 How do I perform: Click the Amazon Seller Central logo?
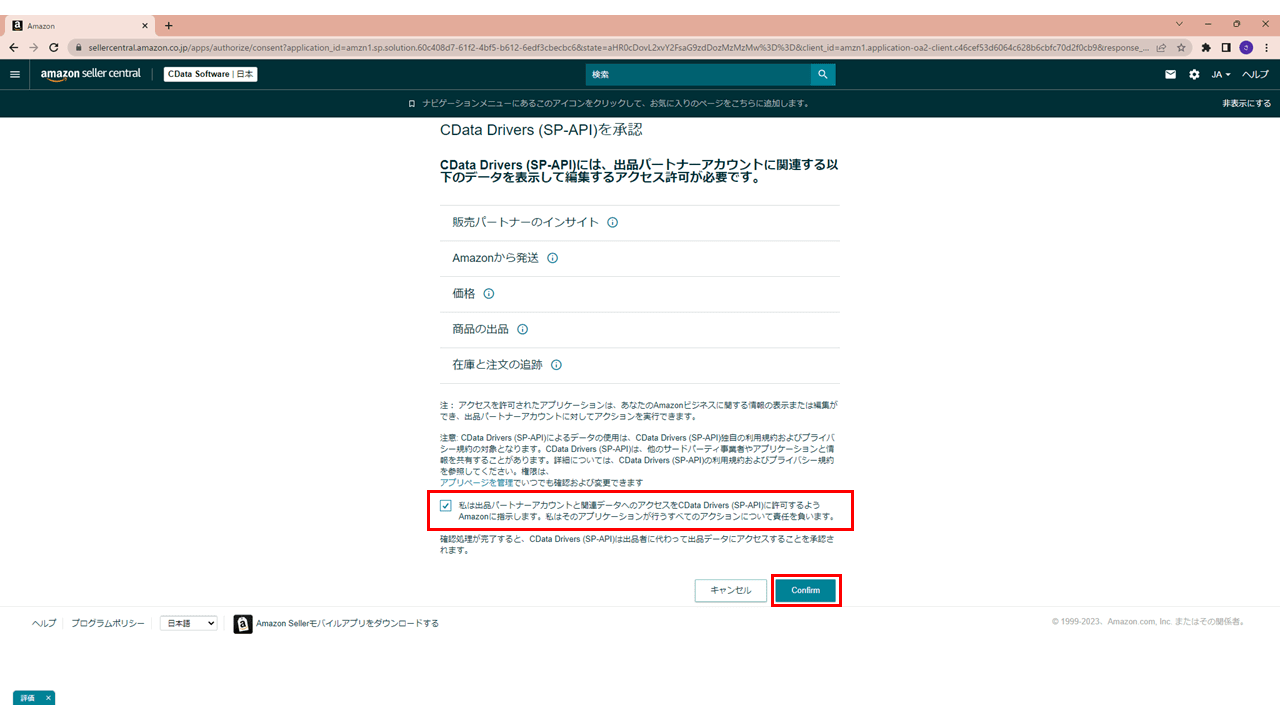tap(91, 74)
